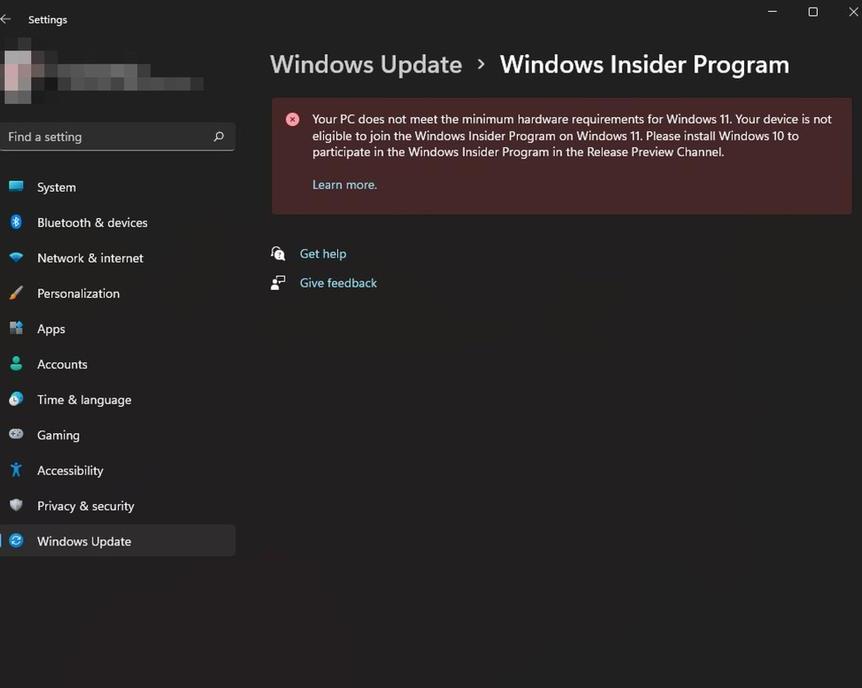This screenshot has width=862, height=688.
Task: Click the search magnifier in Find a setting
Action: click(x=218, y=137)
